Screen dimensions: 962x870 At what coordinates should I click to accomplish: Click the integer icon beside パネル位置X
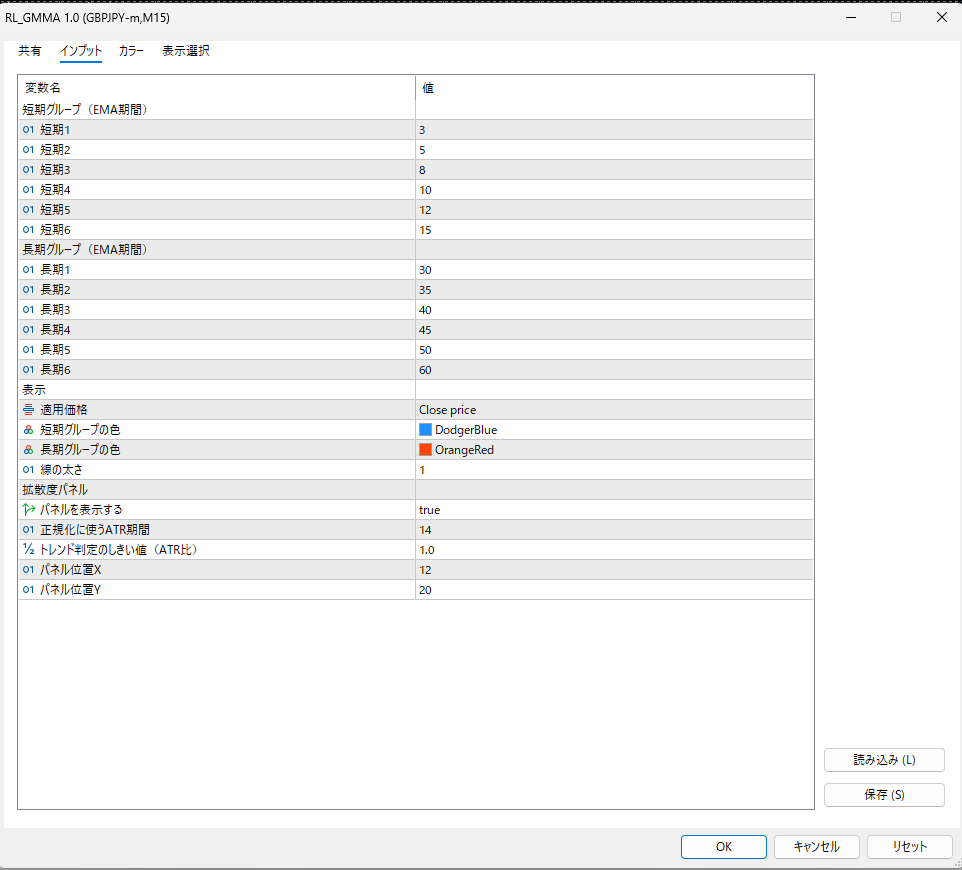tap(28, 569)
